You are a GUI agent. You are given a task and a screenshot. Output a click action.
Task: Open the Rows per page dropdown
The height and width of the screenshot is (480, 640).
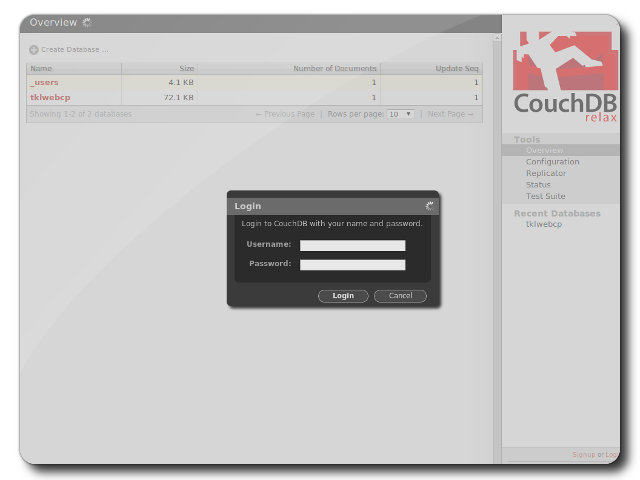400,114
